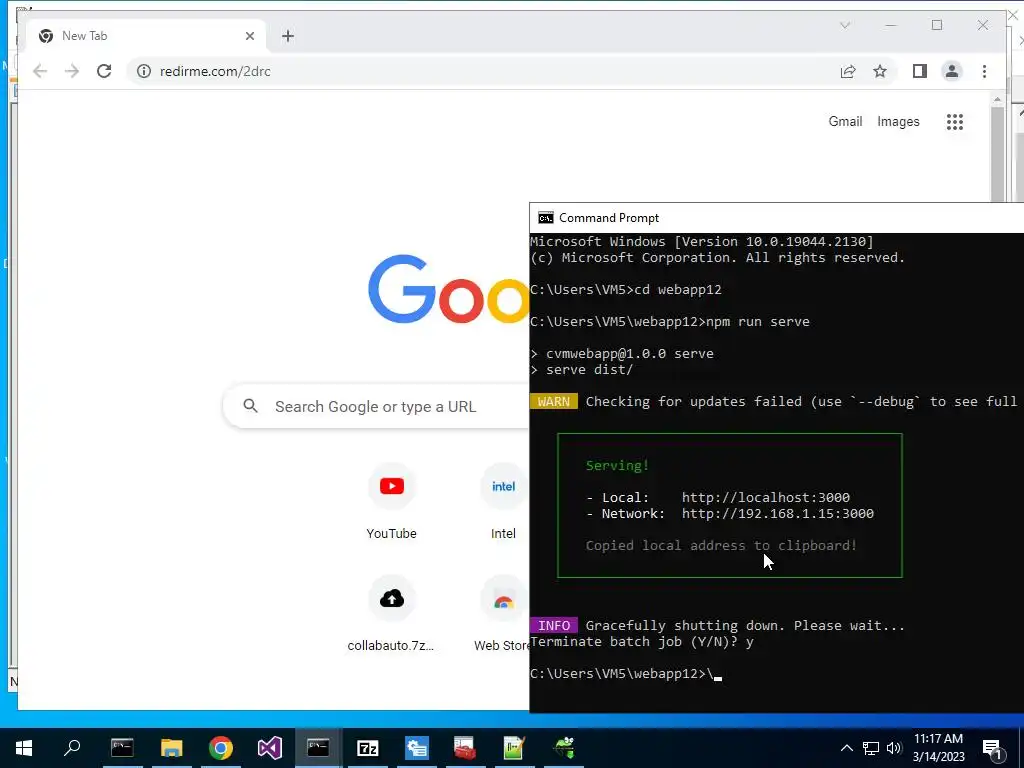Open the Web Store shortcut
The height and width of the screenshot is (768, 1024).
502,614
